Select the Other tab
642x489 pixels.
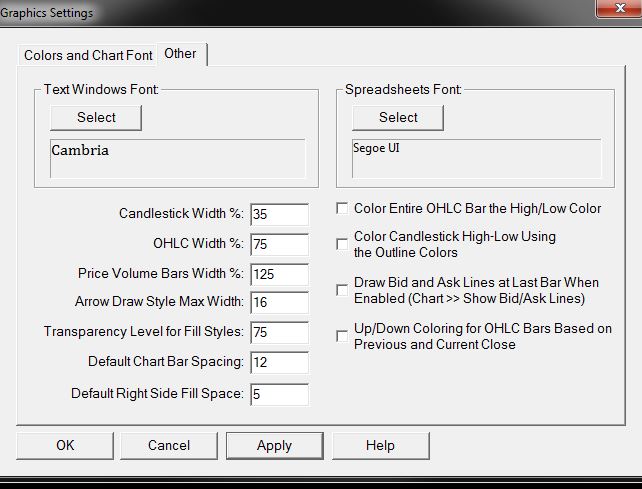(181, 54)
